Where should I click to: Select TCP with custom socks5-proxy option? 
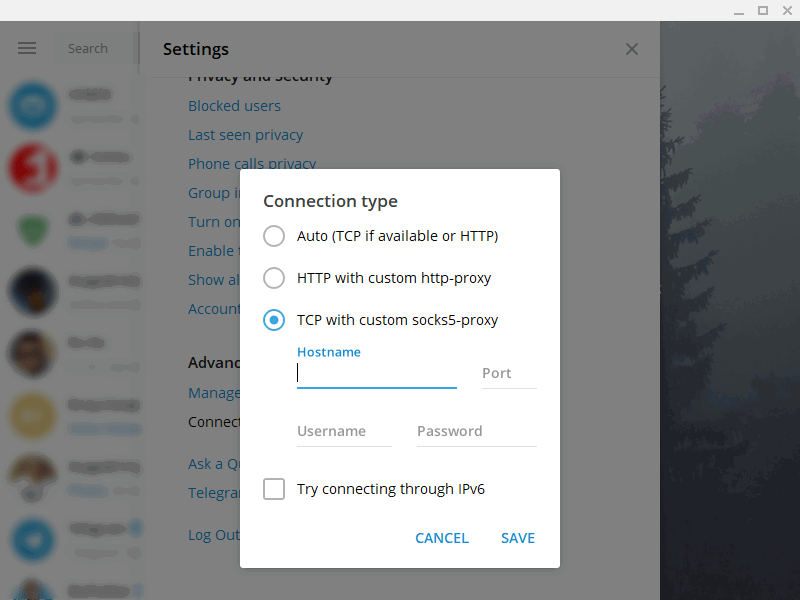[274, 320]
